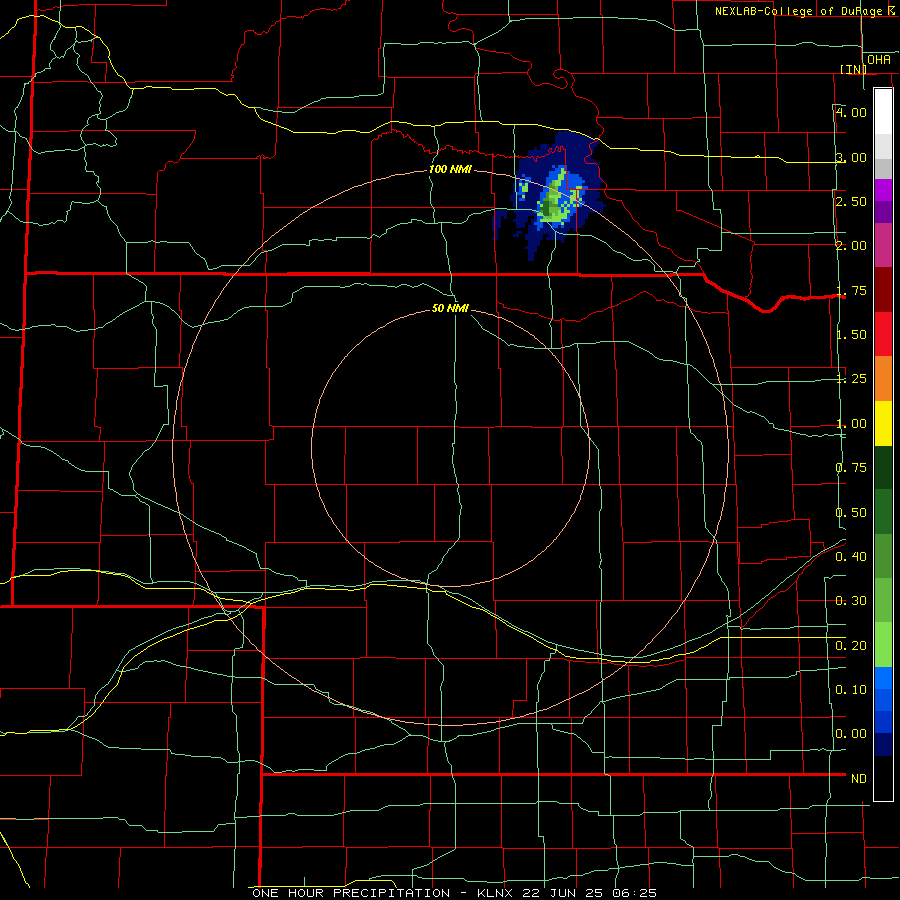Select the white 4.00 color swatch
Viewport: 900px width, 900px height.
883,112
